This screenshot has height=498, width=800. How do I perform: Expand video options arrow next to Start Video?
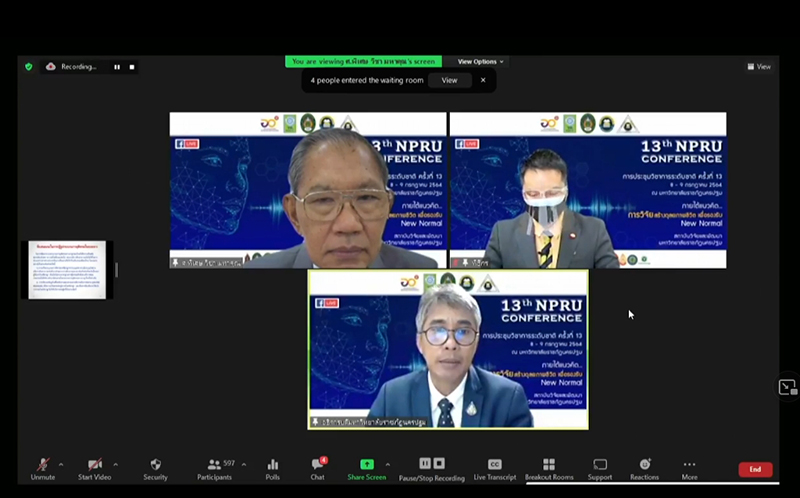pyautogui.click(x=115, y=464)
